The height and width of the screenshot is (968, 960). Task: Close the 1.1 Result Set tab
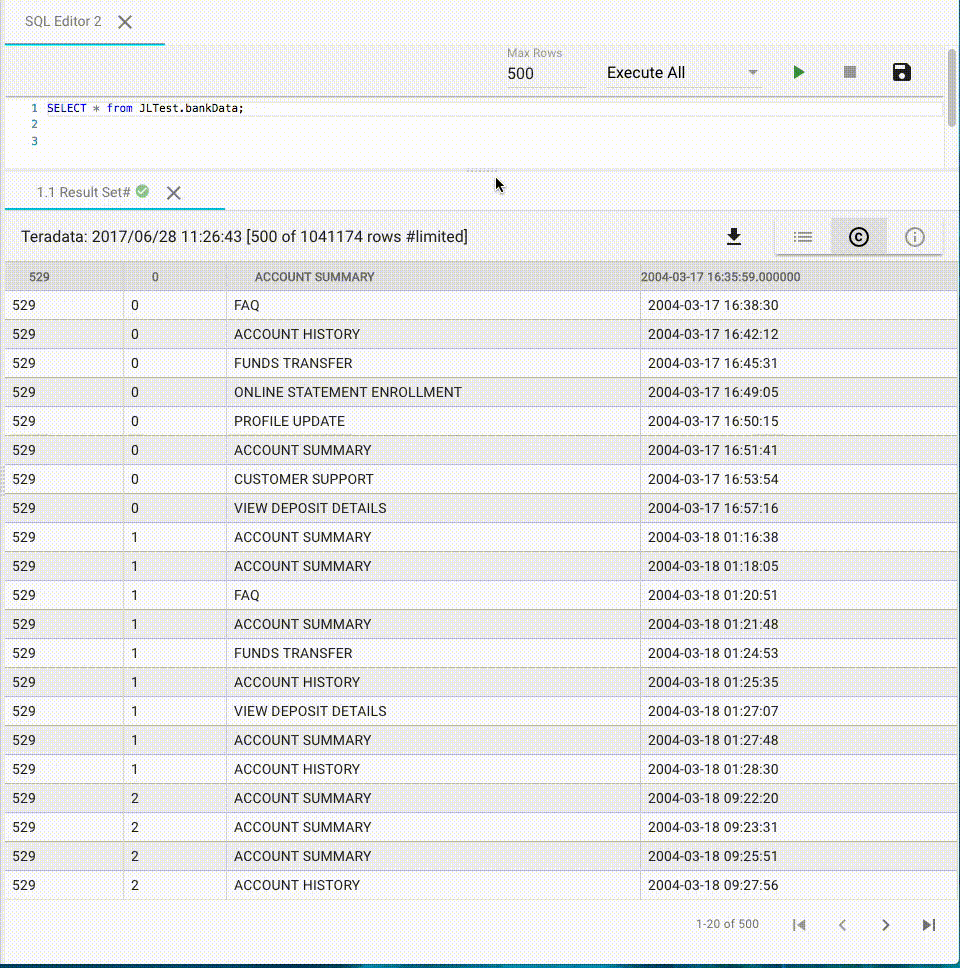click(x=173, y=193)
